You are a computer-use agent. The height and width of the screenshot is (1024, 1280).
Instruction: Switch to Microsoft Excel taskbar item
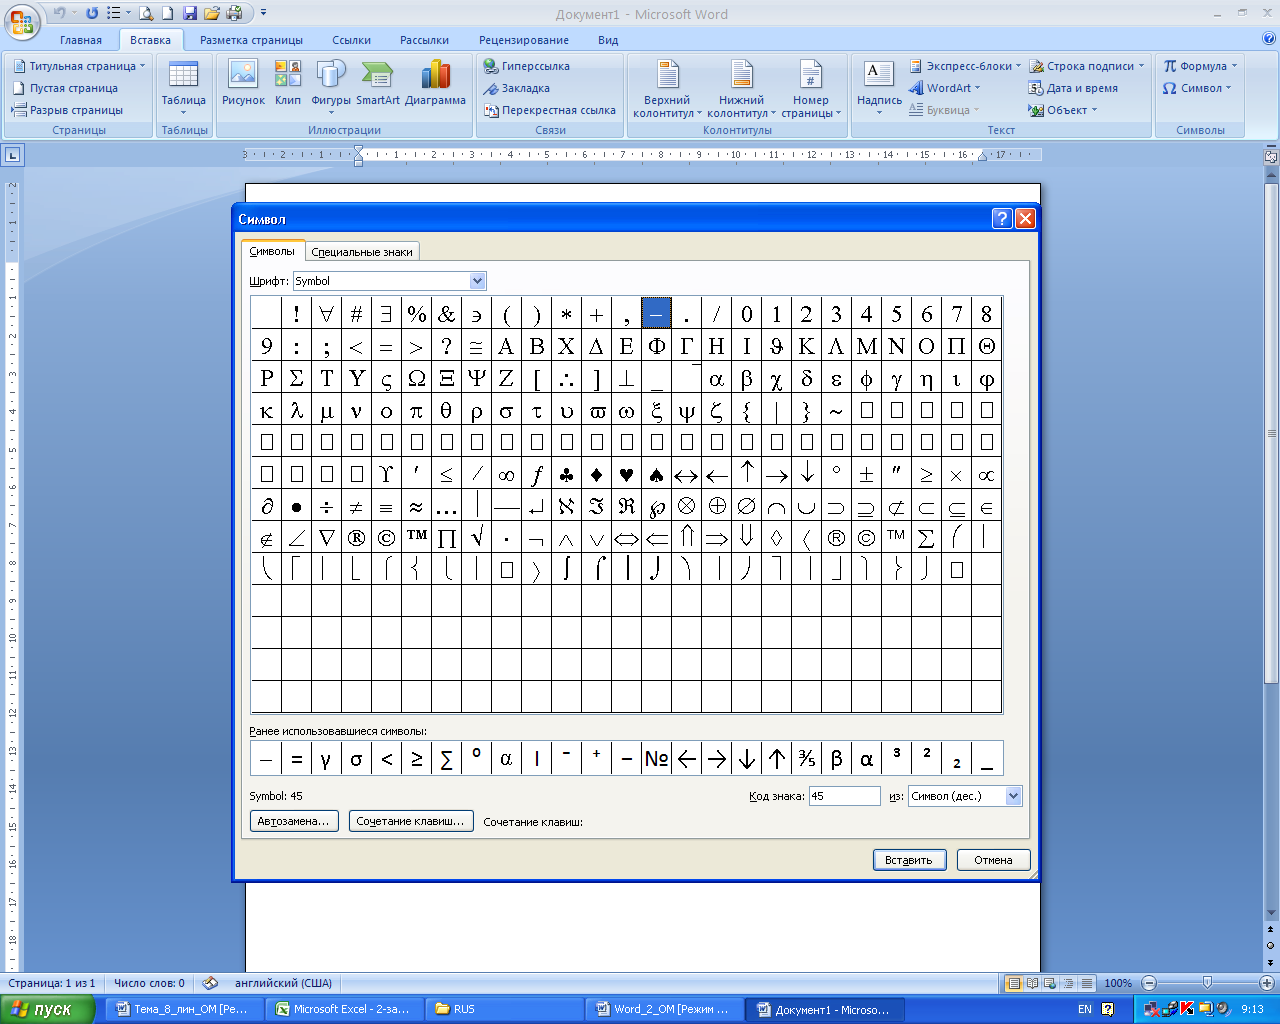[343, 1009]
